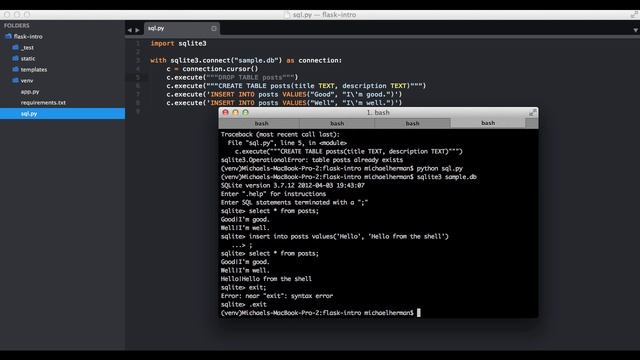Image resolution: width=640 pixels, height=360 pixels.
Task: Open requirements.txt in the sidebar
Action: coord(43,102)
